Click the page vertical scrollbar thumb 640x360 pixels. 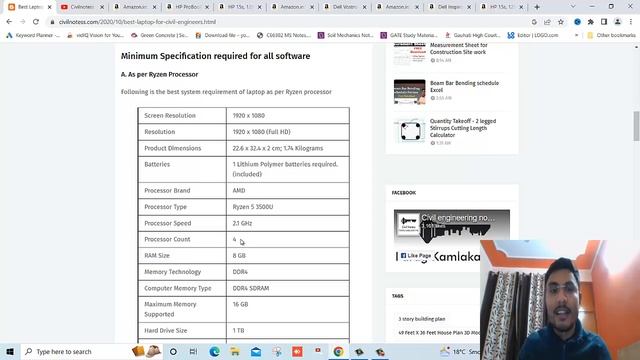(636, 126)
